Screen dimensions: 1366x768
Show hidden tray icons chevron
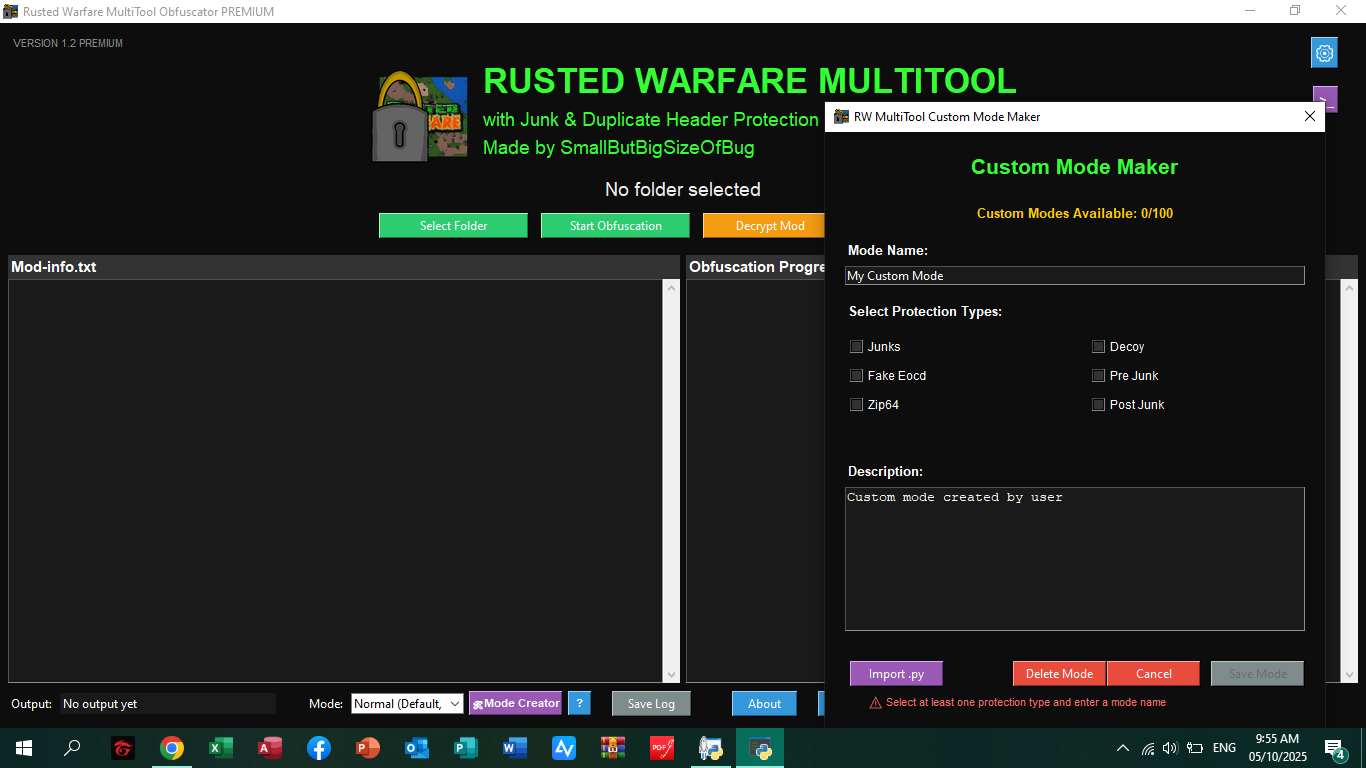tap(1123, 748)
